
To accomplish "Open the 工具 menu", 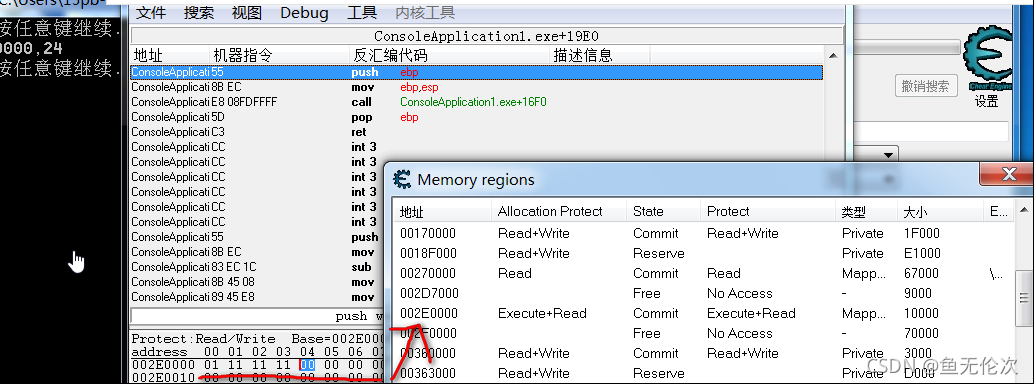I will point(361,13).
